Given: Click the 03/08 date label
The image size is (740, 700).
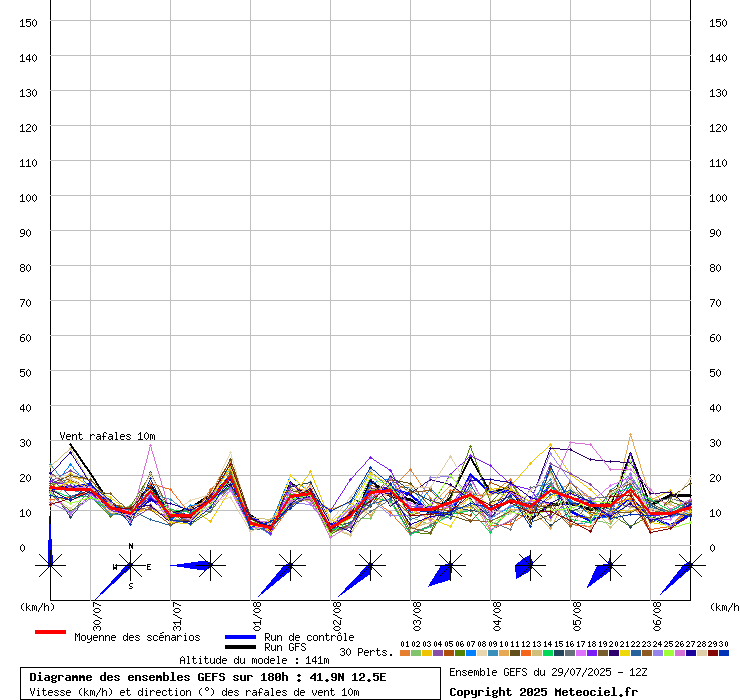Looking at the screenshot, I should (417, 616).
